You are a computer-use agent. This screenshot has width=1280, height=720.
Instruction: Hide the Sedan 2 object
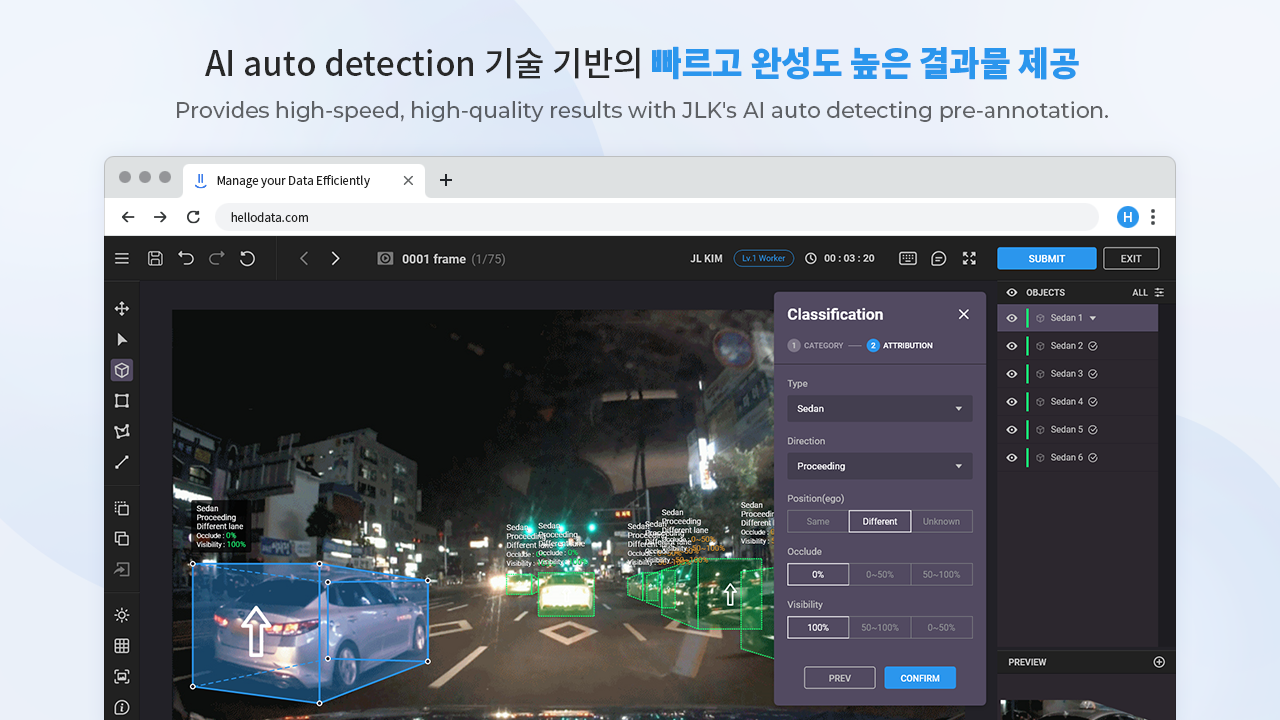[1011, 346]
